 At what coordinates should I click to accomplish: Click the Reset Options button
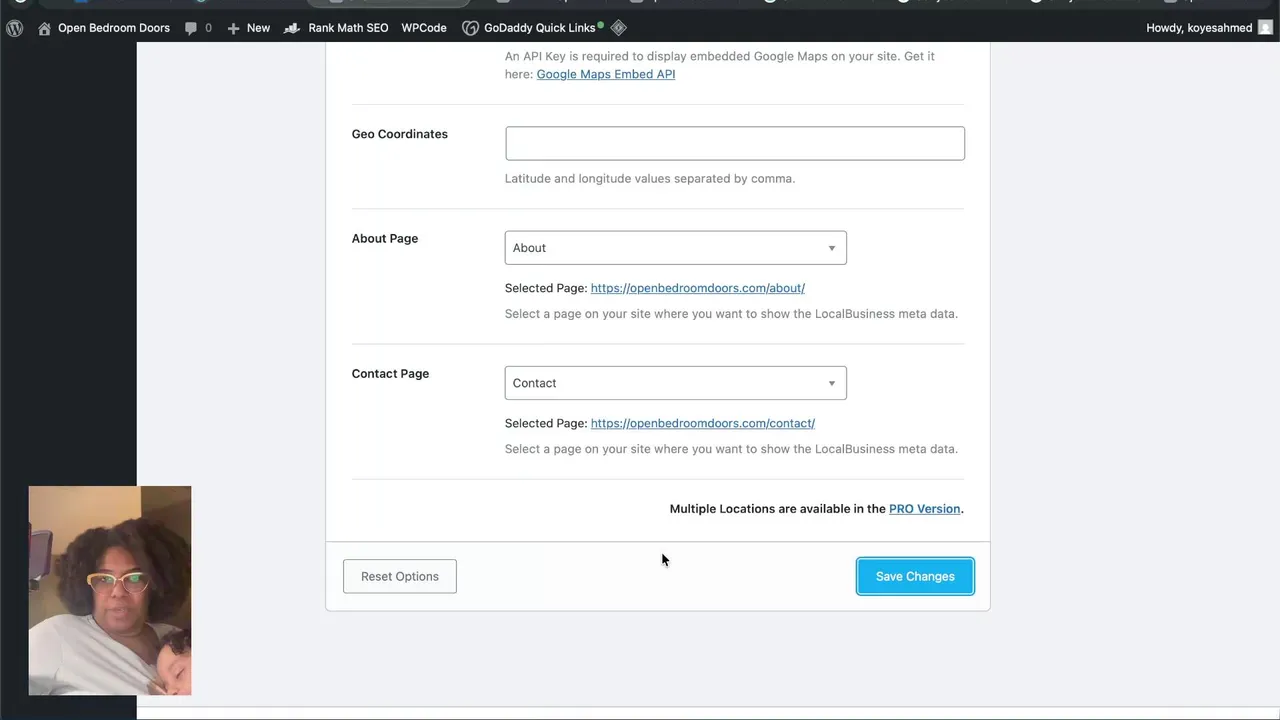pos(400,576)
